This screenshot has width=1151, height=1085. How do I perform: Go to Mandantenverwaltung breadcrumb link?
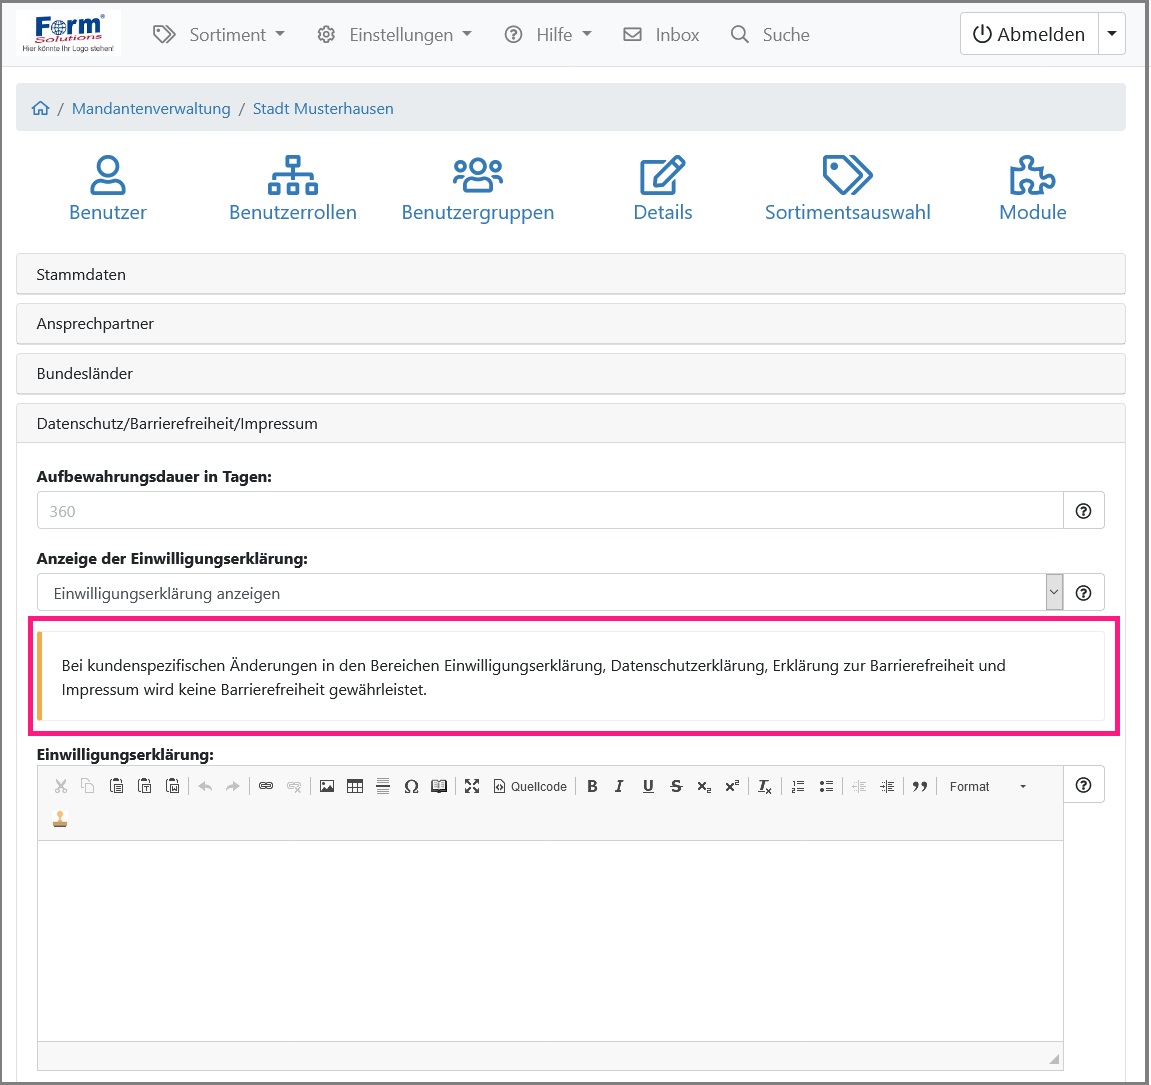pos(151,109)
